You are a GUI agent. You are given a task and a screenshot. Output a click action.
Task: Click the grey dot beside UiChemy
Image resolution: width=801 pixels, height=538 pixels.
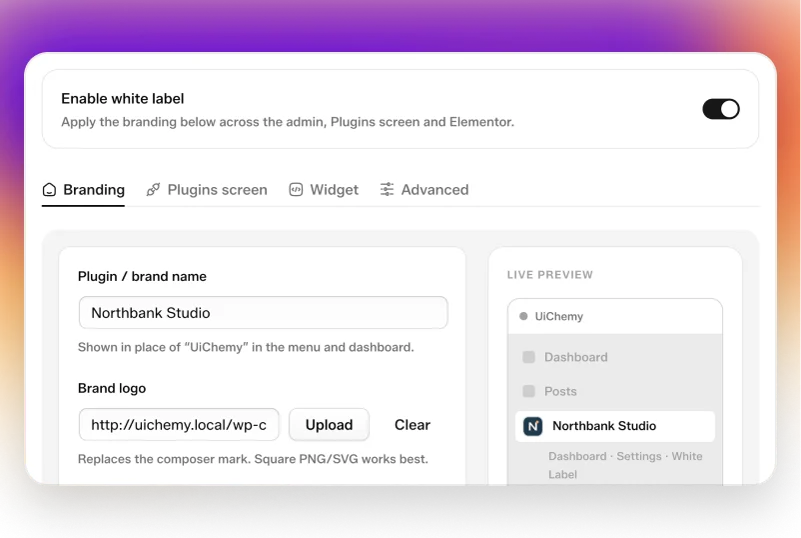[x=523, y=316]
